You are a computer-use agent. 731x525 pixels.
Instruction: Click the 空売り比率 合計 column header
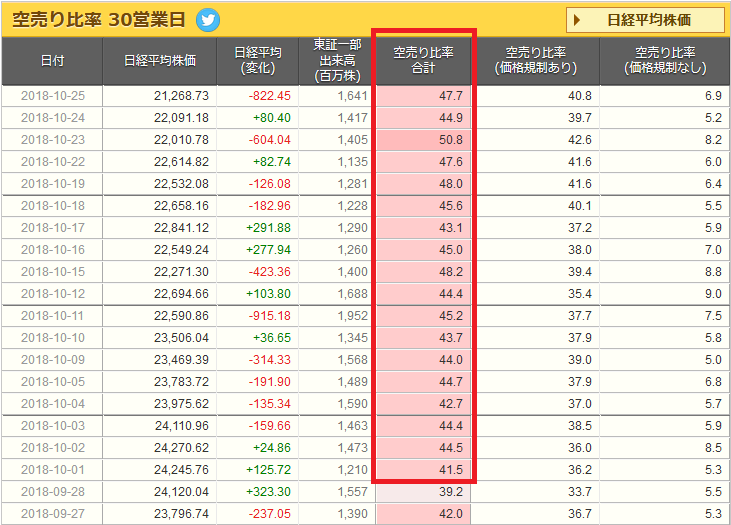pyautogui.click(x=423, y=61)
